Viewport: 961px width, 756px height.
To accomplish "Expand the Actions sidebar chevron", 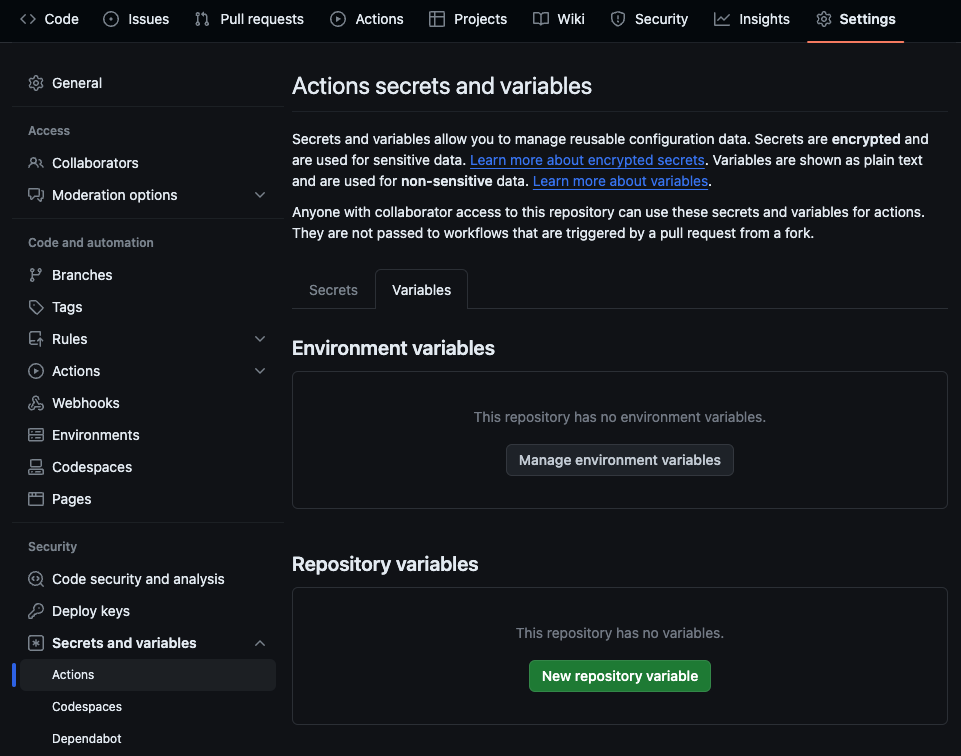I will pyautogui.click(x=260, y=371).
